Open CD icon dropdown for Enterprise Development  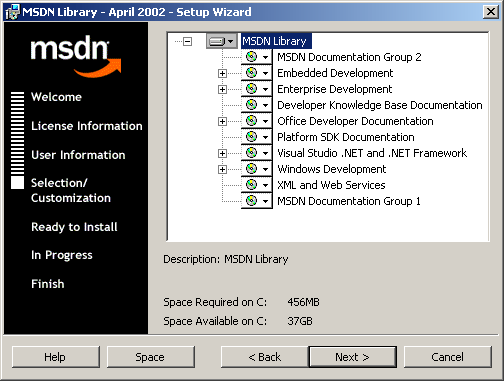(257, 89)
